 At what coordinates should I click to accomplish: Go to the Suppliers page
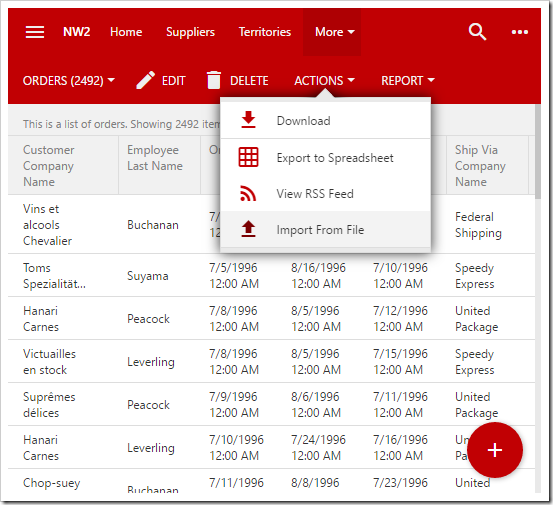coord(190,32)
